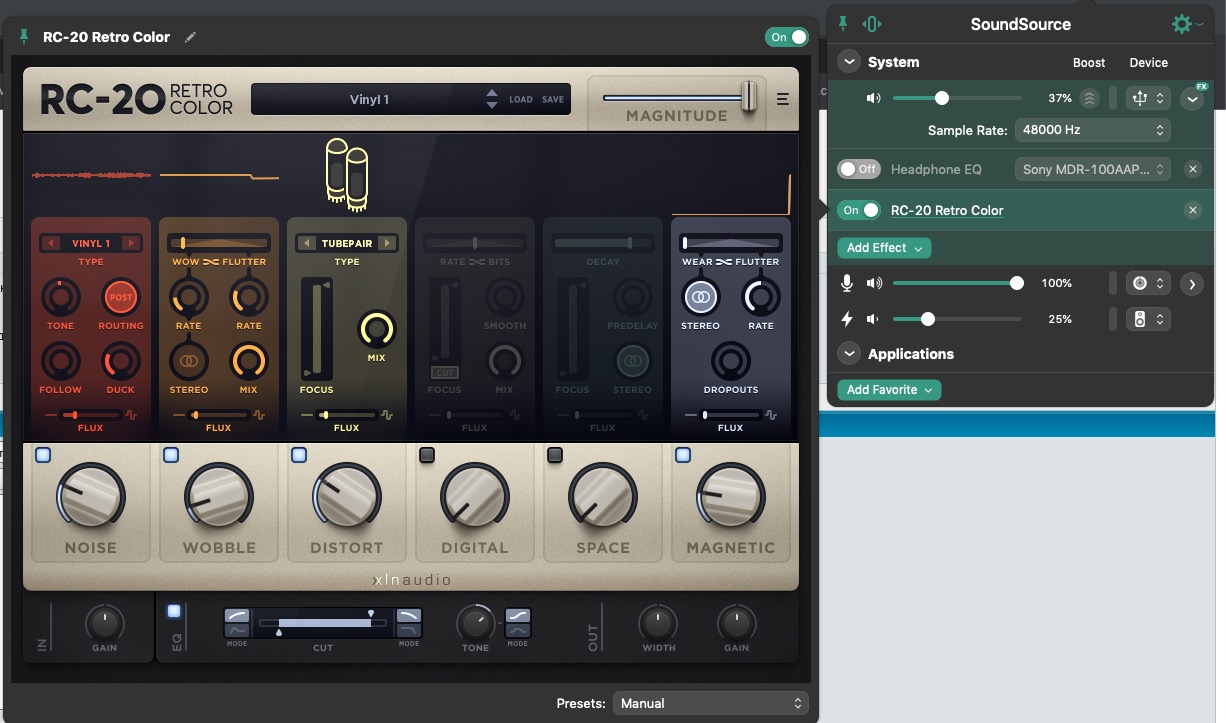
Task: Click the Wobble MIX knob
Action: (x=248, y=361)
